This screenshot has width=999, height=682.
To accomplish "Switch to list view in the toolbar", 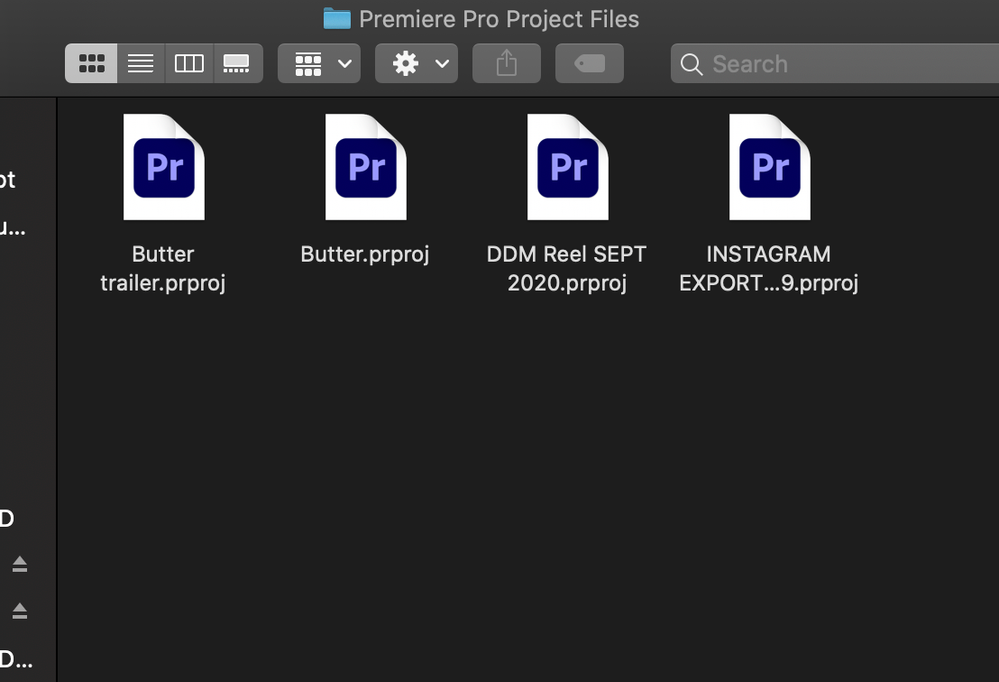I will [x=140, y=63].
